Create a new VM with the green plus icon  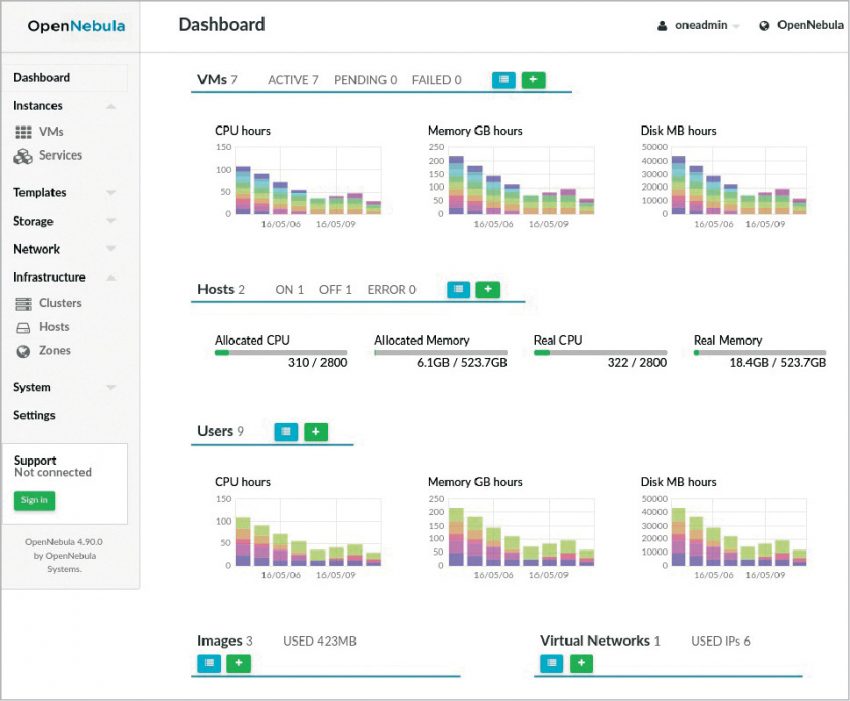pyautogui.click(x=533, y=80)
